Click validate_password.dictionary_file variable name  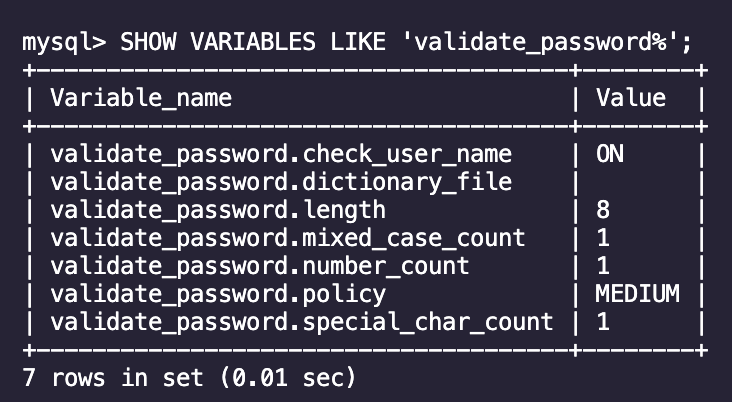click(281, 182)
